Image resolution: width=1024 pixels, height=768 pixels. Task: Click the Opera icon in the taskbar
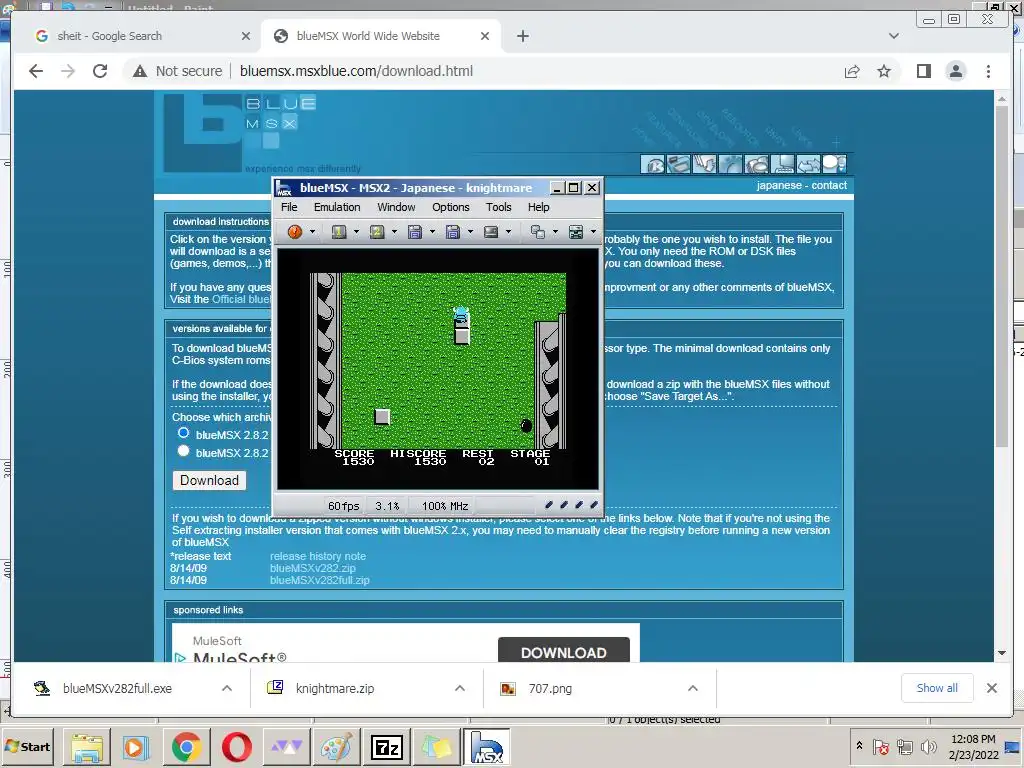[x=236, y=747]
